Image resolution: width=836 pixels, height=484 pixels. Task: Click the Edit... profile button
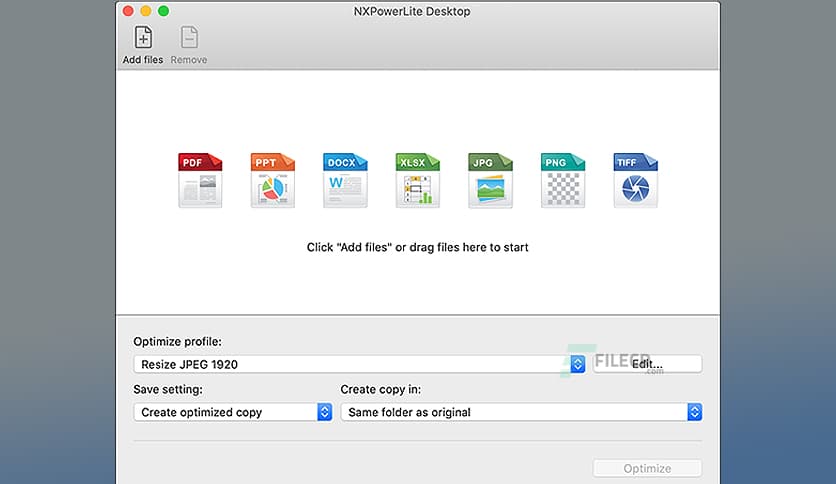tap(647, 364)
